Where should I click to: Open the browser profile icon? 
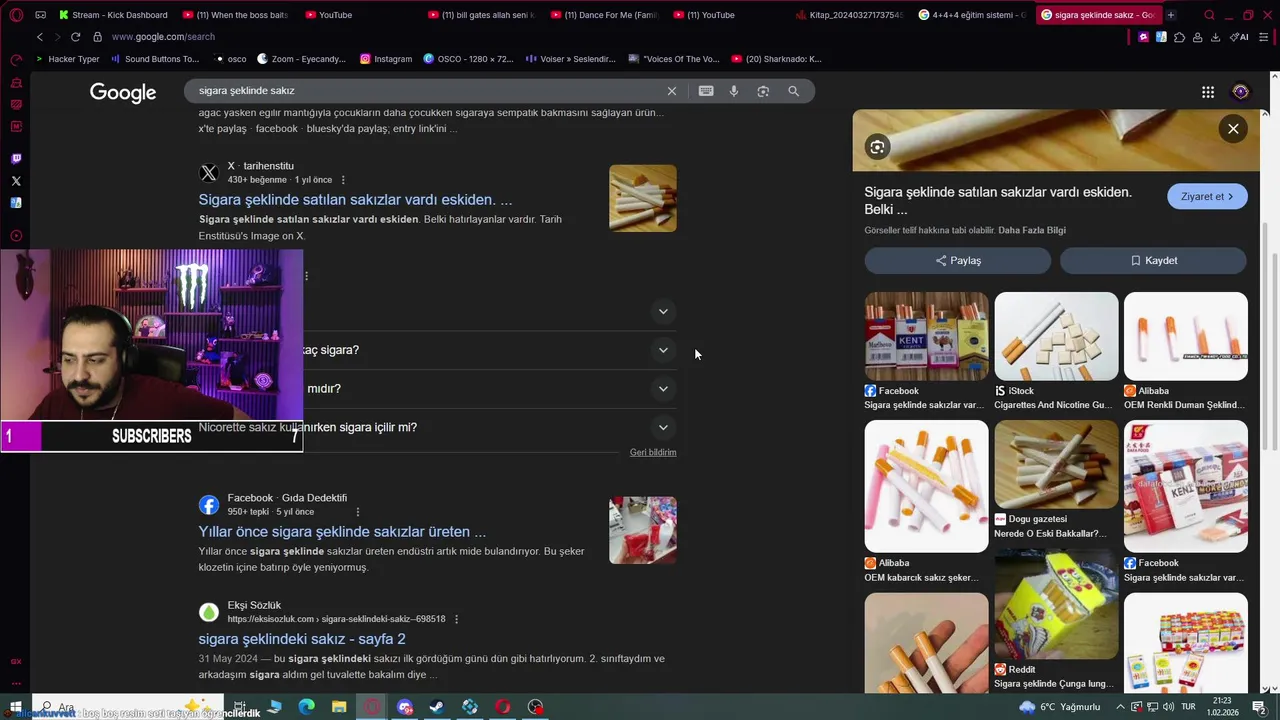[x=1197, y=37]
